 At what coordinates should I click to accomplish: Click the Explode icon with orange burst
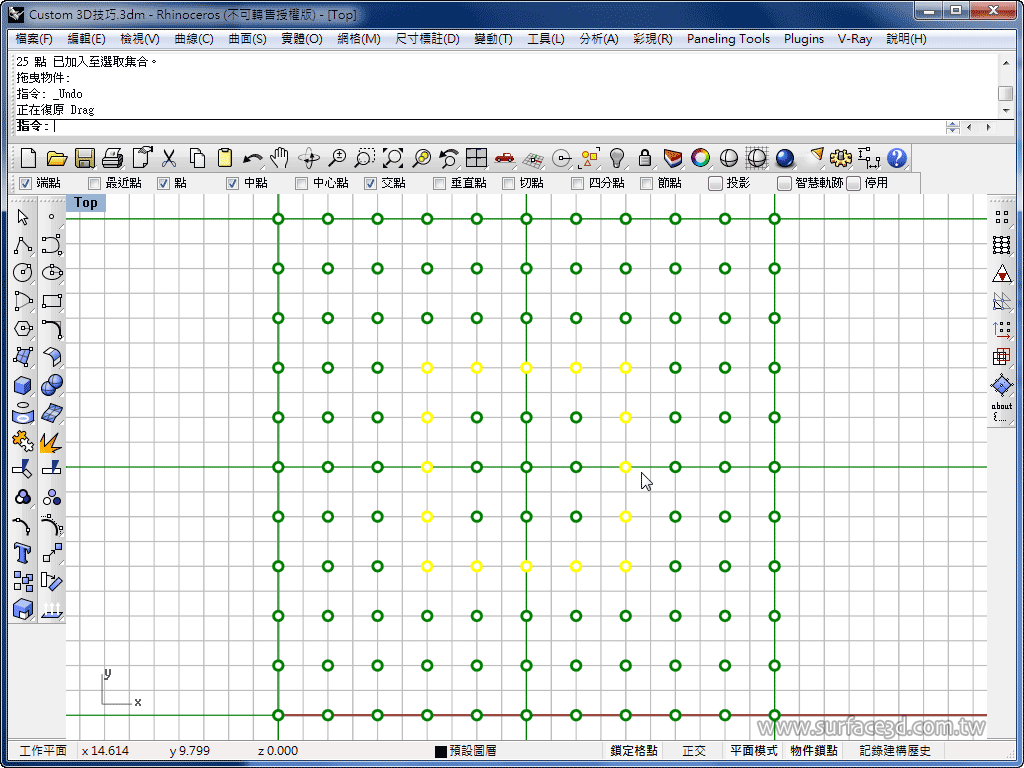(x=52, y=442)
